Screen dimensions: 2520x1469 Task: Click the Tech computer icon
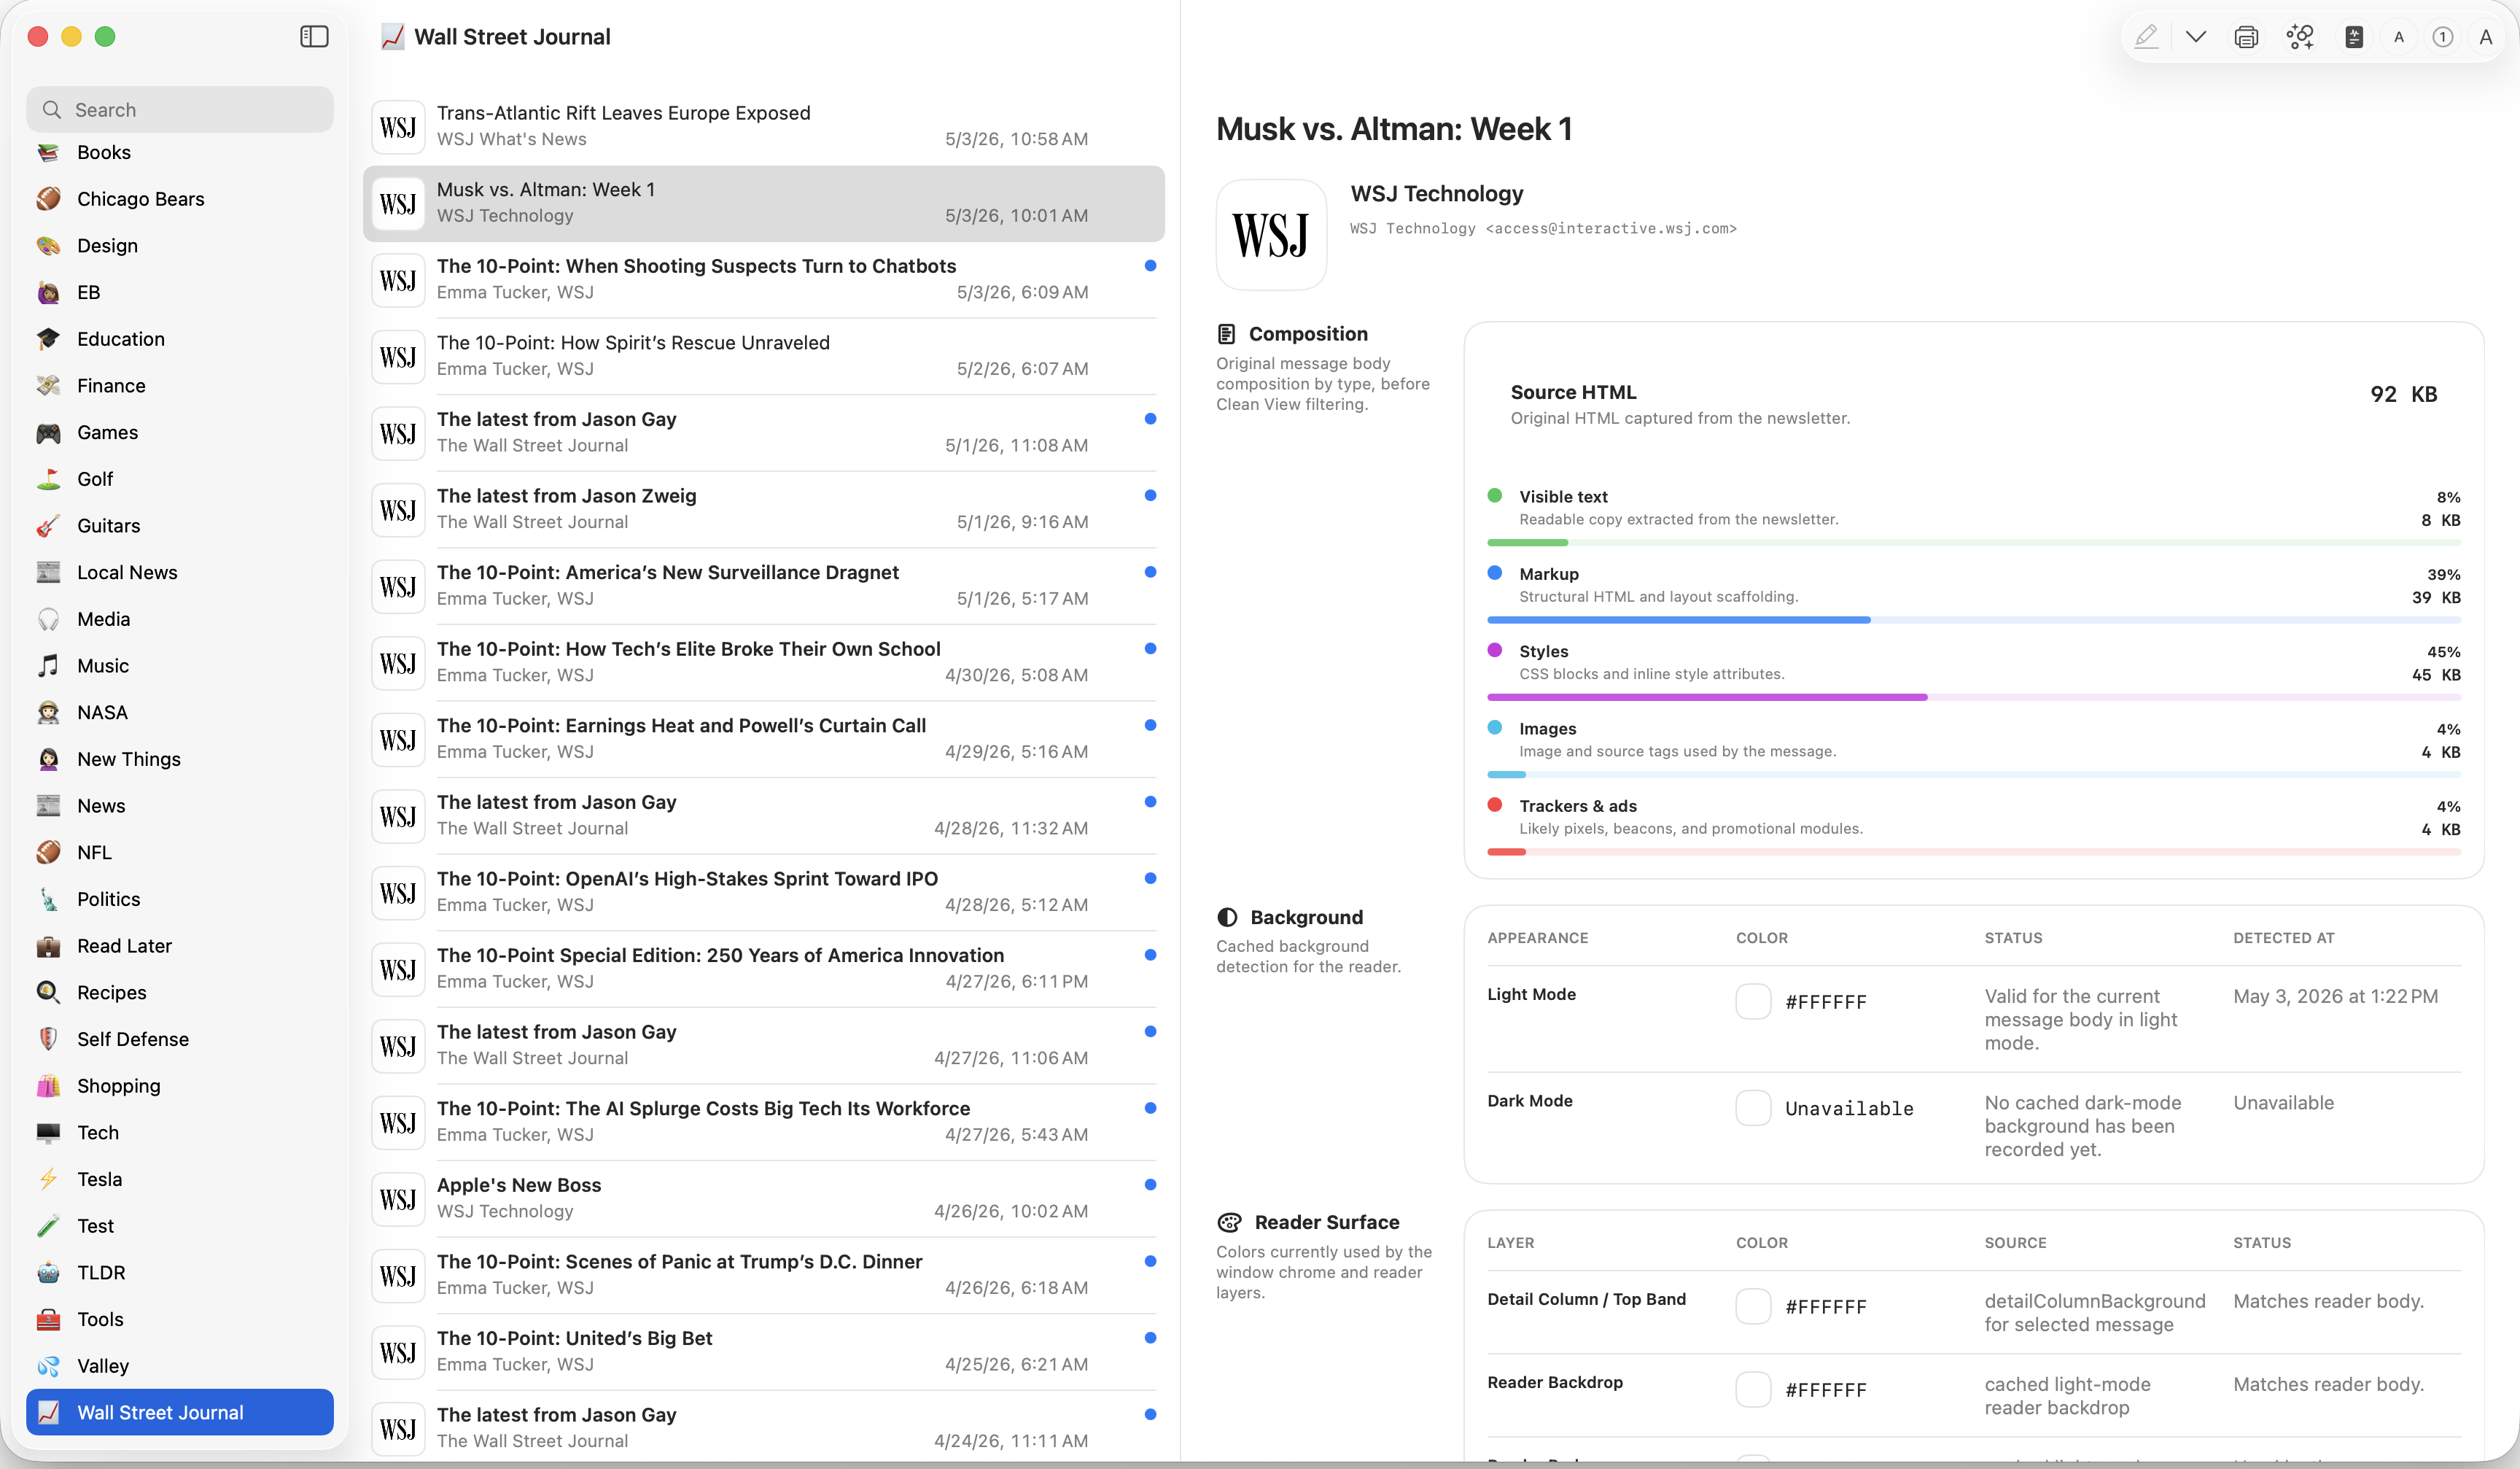[x=48, y=1132]
